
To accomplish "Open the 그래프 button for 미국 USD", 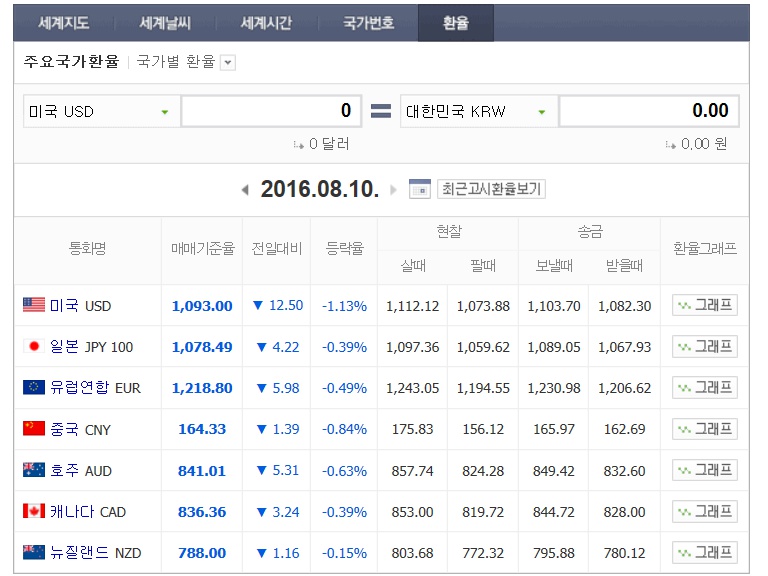I will tap(704, 305).
